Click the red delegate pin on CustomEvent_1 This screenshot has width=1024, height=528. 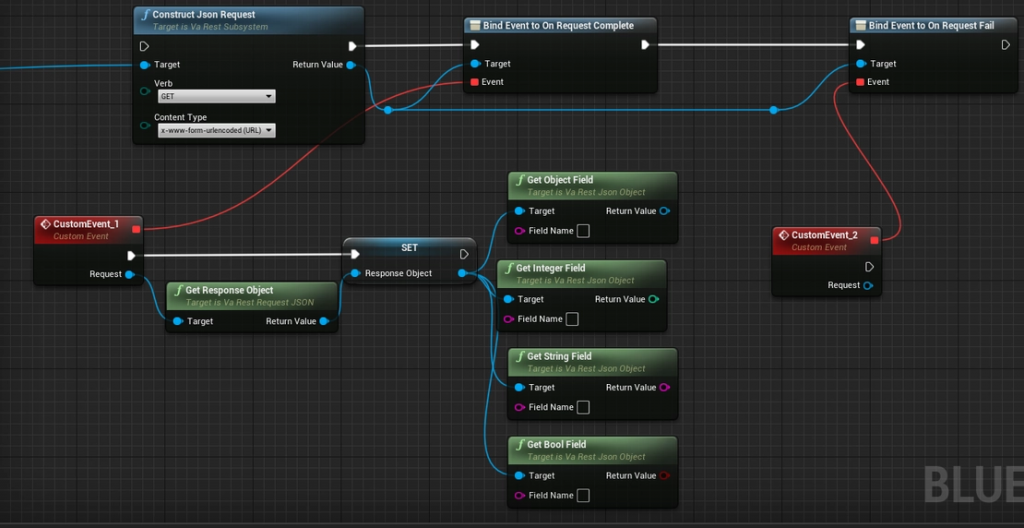tap(136, 229)
